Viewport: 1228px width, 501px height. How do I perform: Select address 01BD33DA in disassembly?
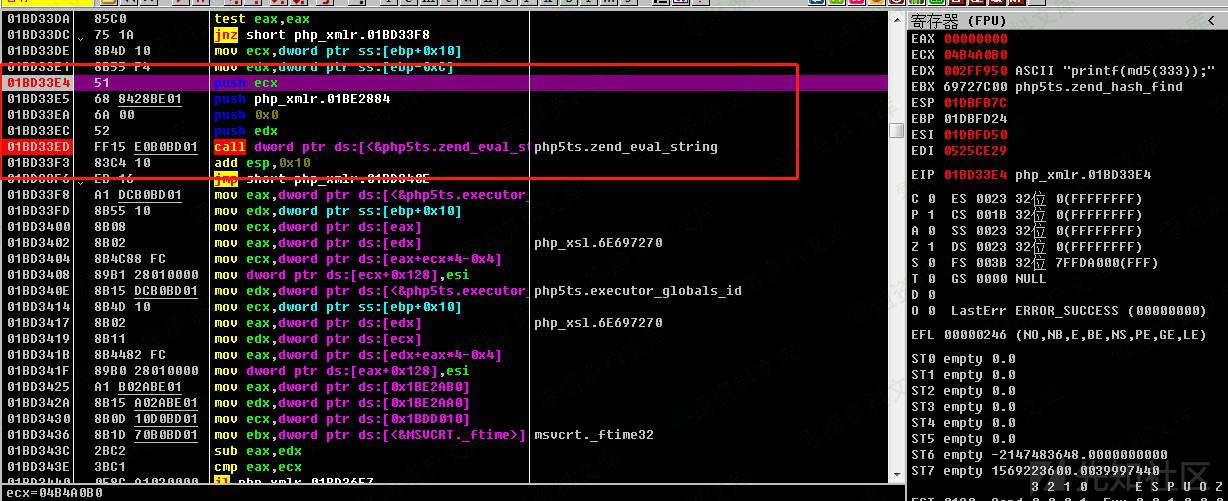(x=38, y=19)
